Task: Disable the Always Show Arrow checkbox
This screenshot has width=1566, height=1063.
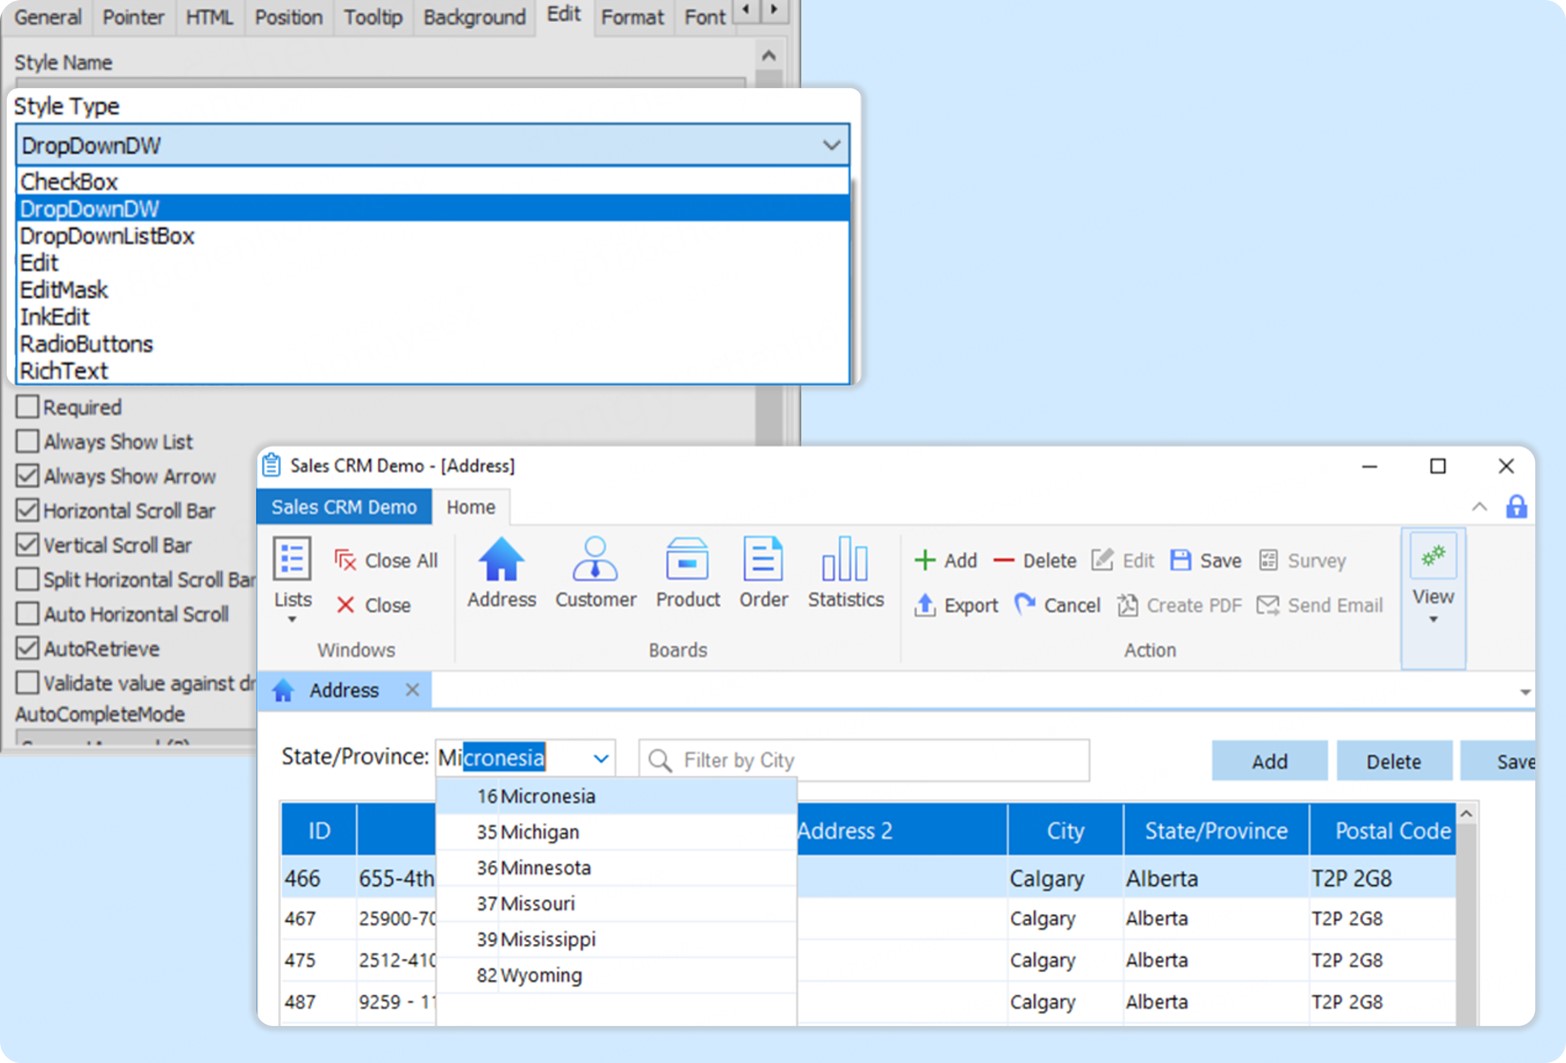Action: click(x=27, y=476)
